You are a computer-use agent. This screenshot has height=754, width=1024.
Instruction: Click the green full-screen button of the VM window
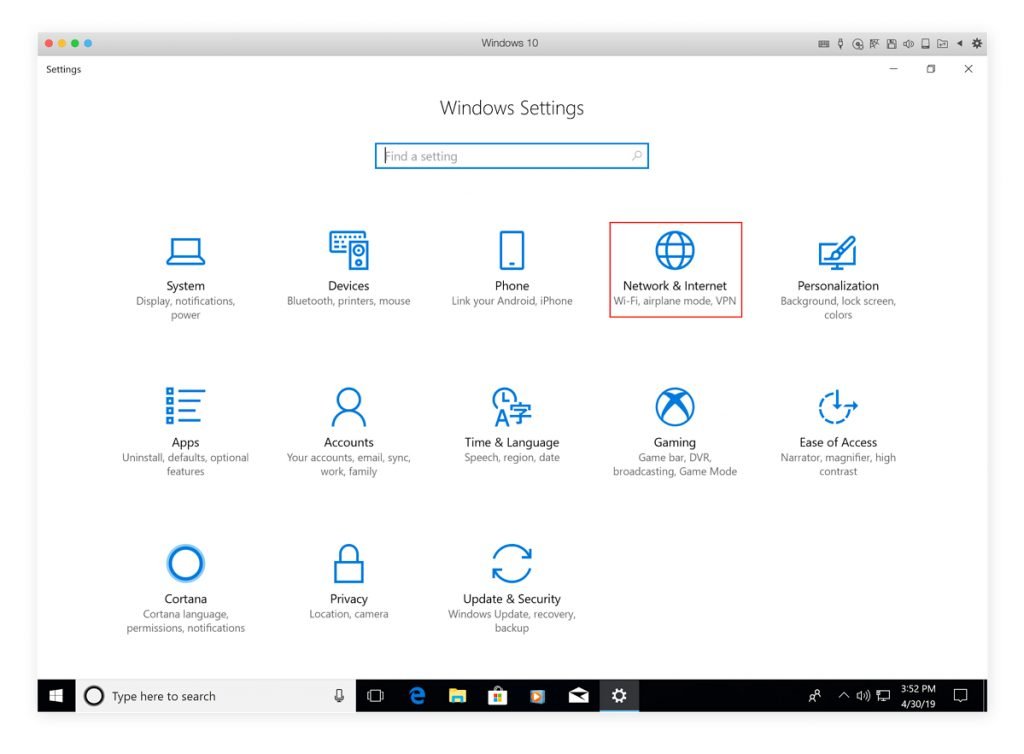pyautogui.click(x=75, y=43)
